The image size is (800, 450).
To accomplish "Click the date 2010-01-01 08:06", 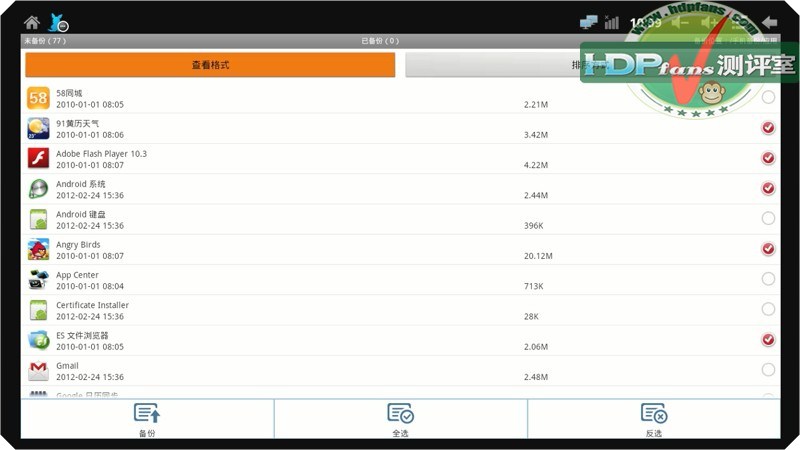I will click(90, 135).
